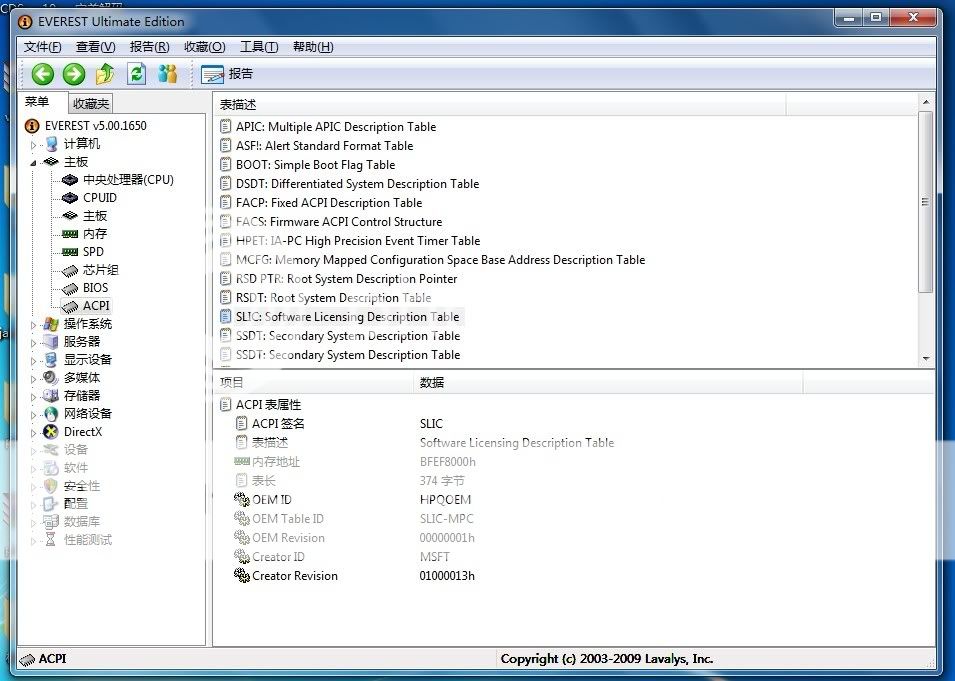Click the Creator Revision gear icon
This screenshot has height=681, width=955.
[242, 576]
